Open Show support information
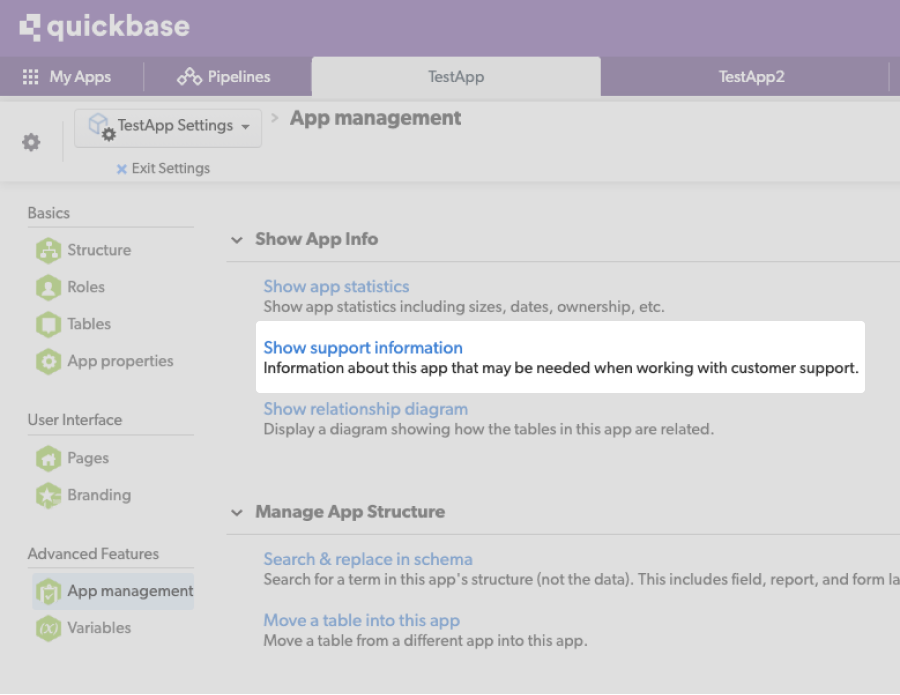Screen dimensions: 900x695 pos(363,347)
